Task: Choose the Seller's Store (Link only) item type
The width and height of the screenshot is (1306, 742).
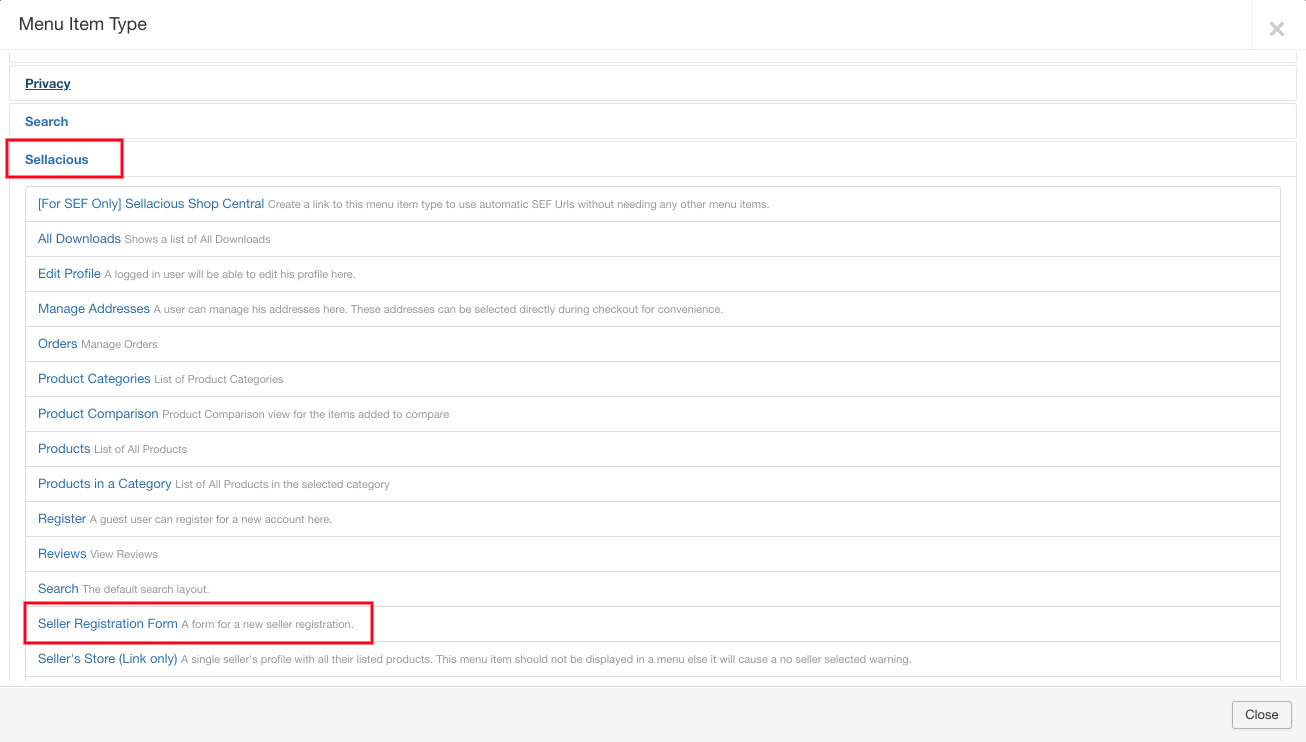Action: click(x=108, y=659)
